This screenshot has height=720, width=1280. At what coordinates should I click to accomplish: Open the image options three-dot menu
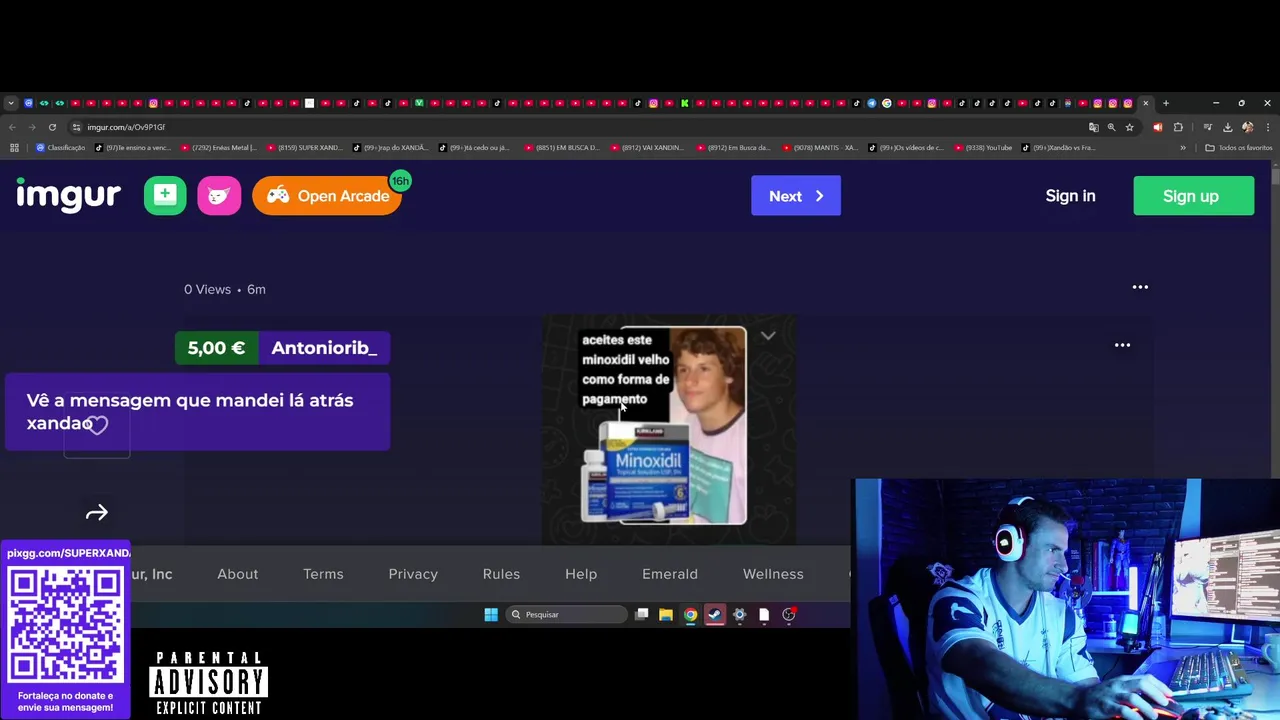(1122, 345)
